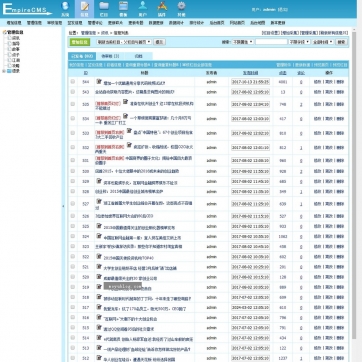Image resolution: width=362 pixels, height=362 pixels.
Task: Open 版本更新 in the secondary menu bar
Action: [278, 23]
